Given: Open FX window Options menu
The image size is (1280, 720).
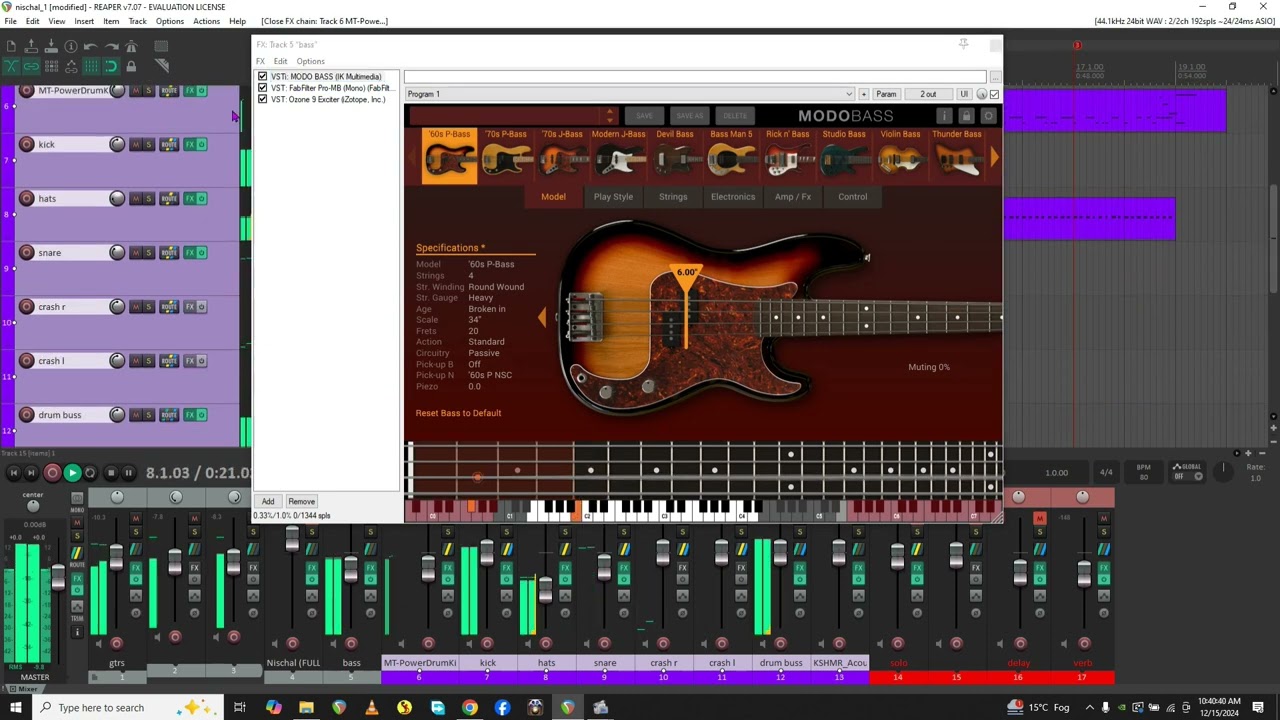Looking at the screenshot, I should click(310, 61).
